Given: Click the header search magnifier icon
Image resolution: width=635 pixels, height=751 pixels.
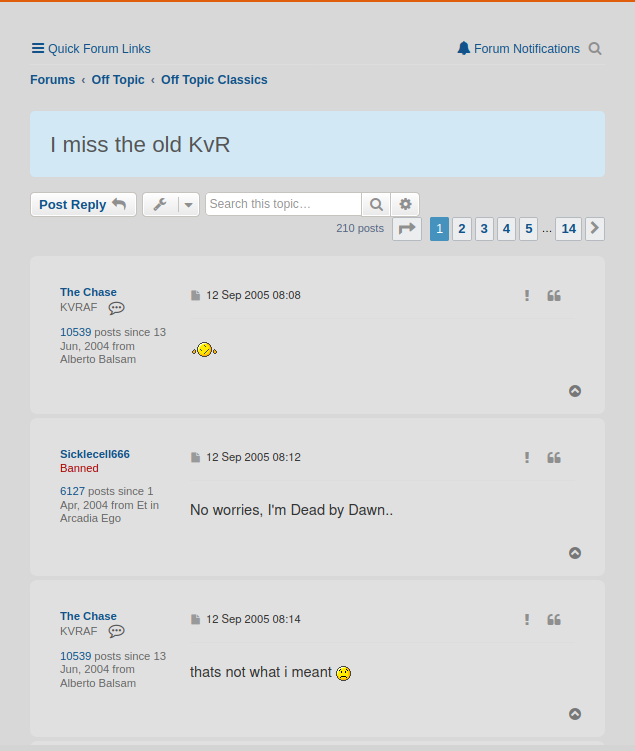Looking at the screenshot, I should pyautogui.click(x=595, y=49).
